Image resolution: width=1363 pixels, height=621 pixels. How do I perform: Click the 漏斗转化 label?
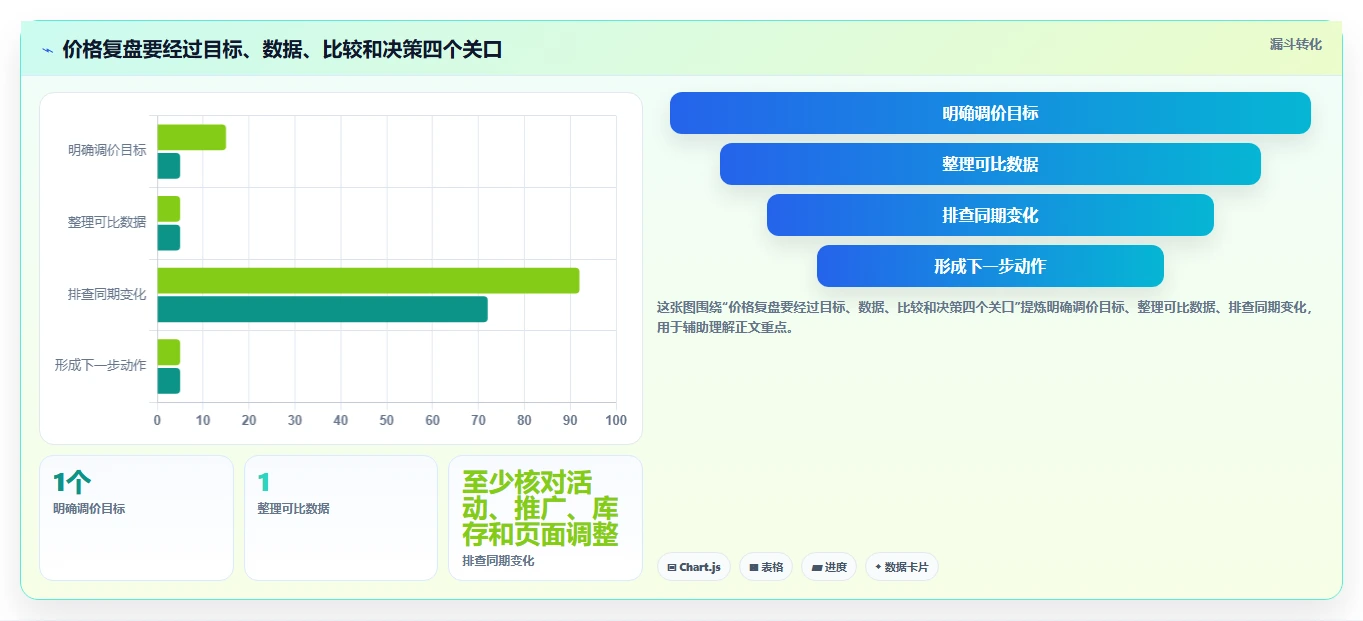(x=1295, y=44)
